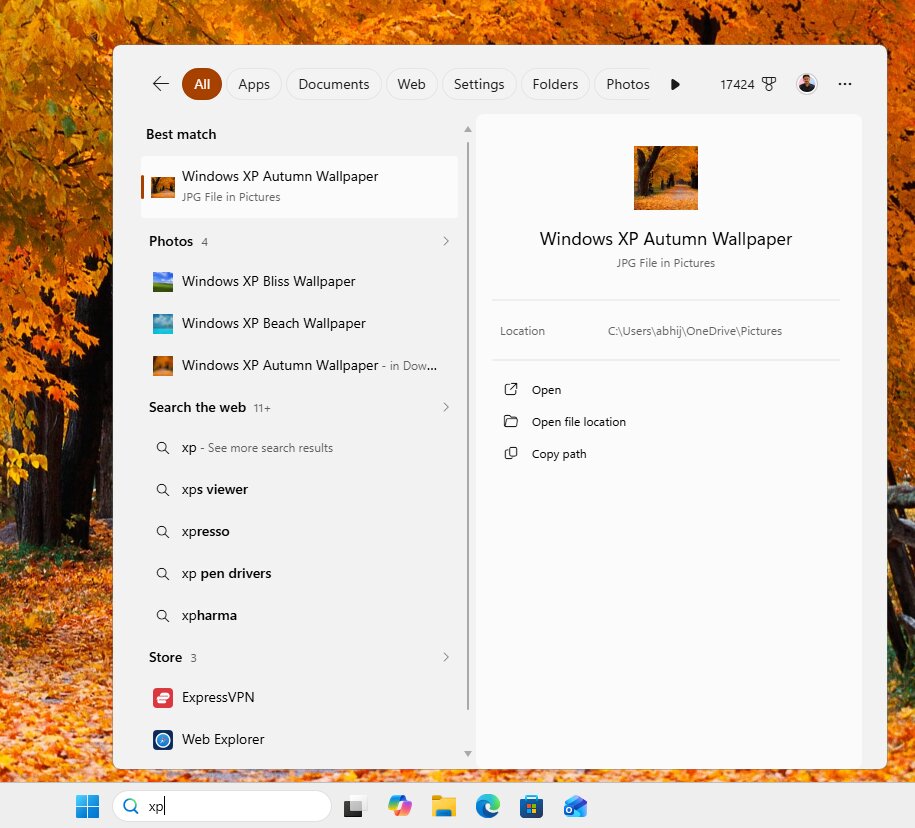This screenshot has height=828, width=915.
Task: Open the Autumn Wallpaper in Downloads result
Action: pos(299,365)
